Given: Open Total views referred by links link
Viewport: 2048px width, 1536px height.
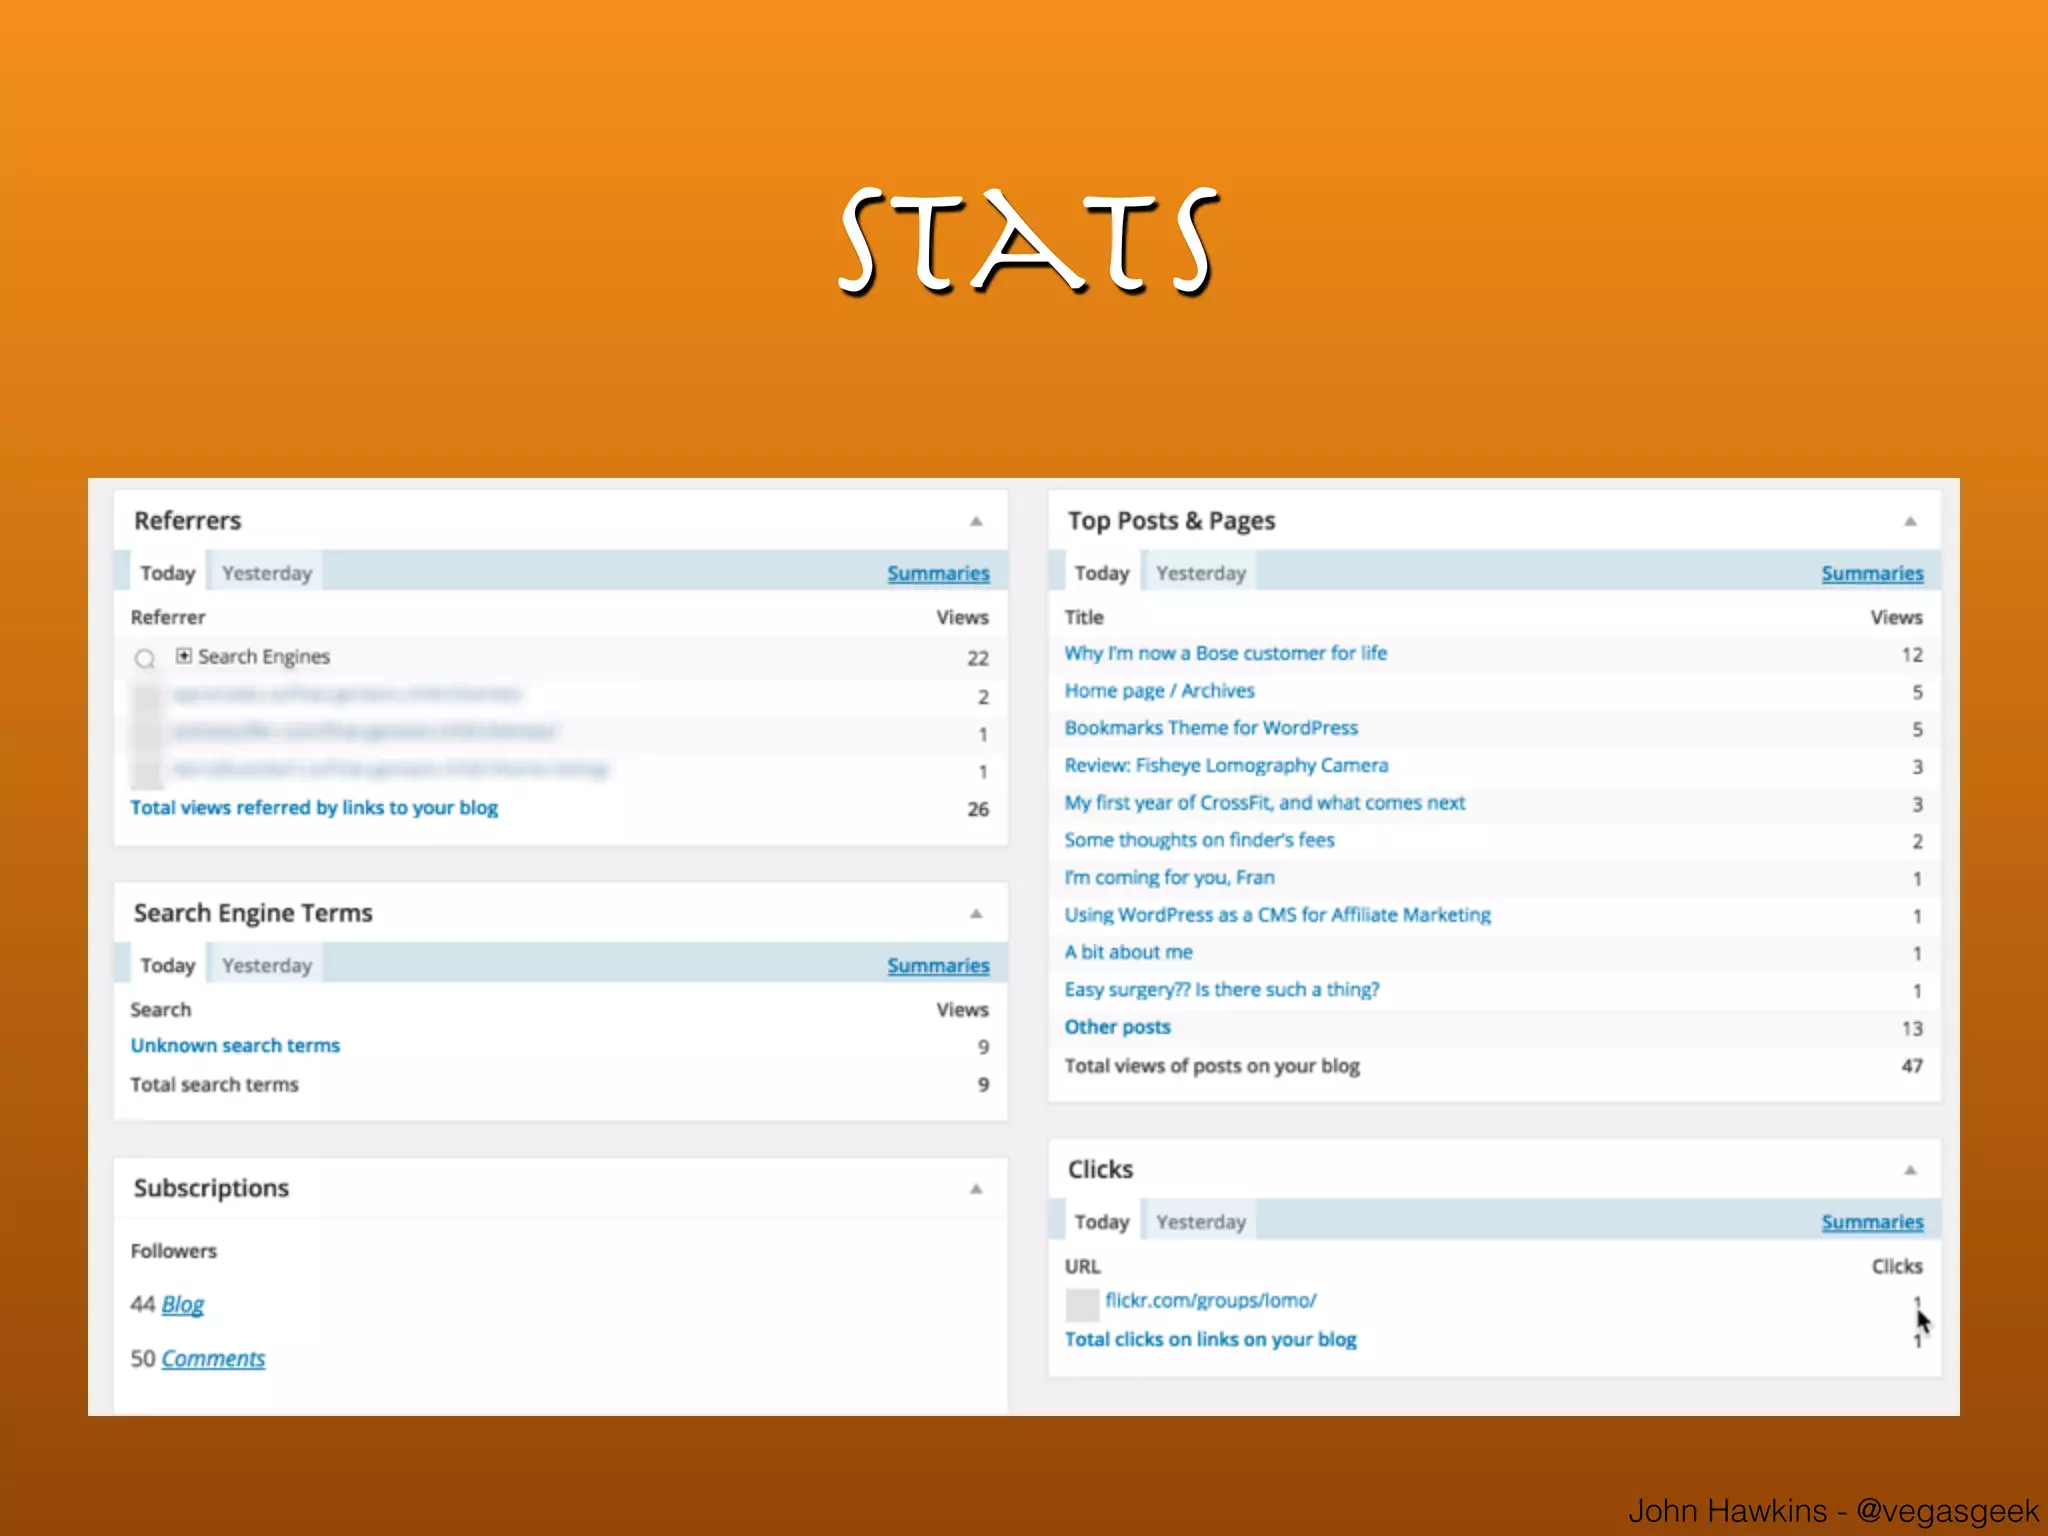Looking at the screenshot, I should [314, 808].
